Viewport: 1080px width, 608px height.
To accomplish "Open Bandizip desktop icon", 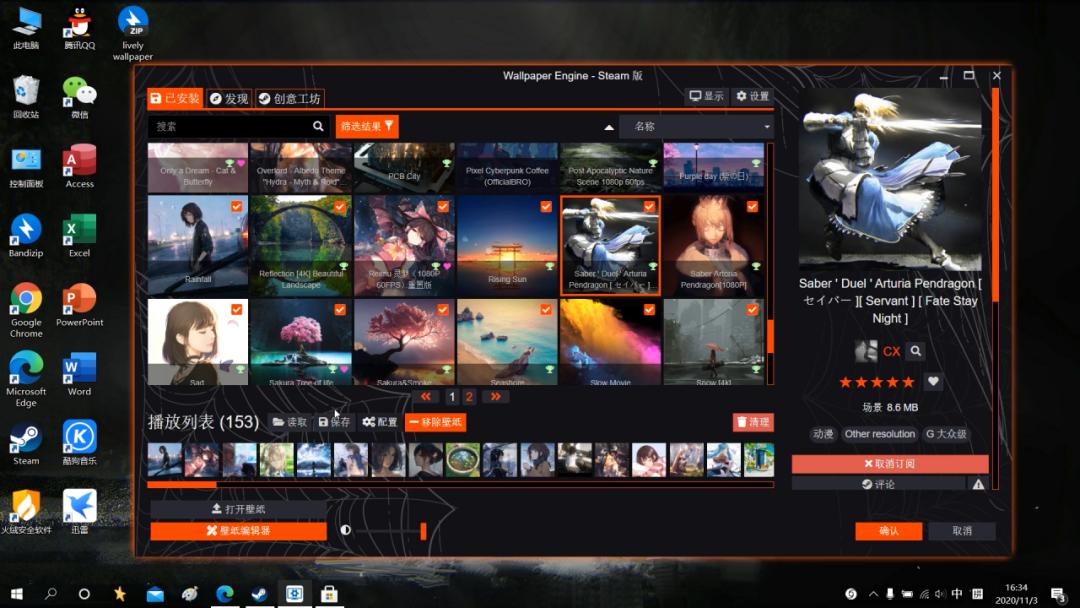I will pyautogui.click(x=26, y=236).
